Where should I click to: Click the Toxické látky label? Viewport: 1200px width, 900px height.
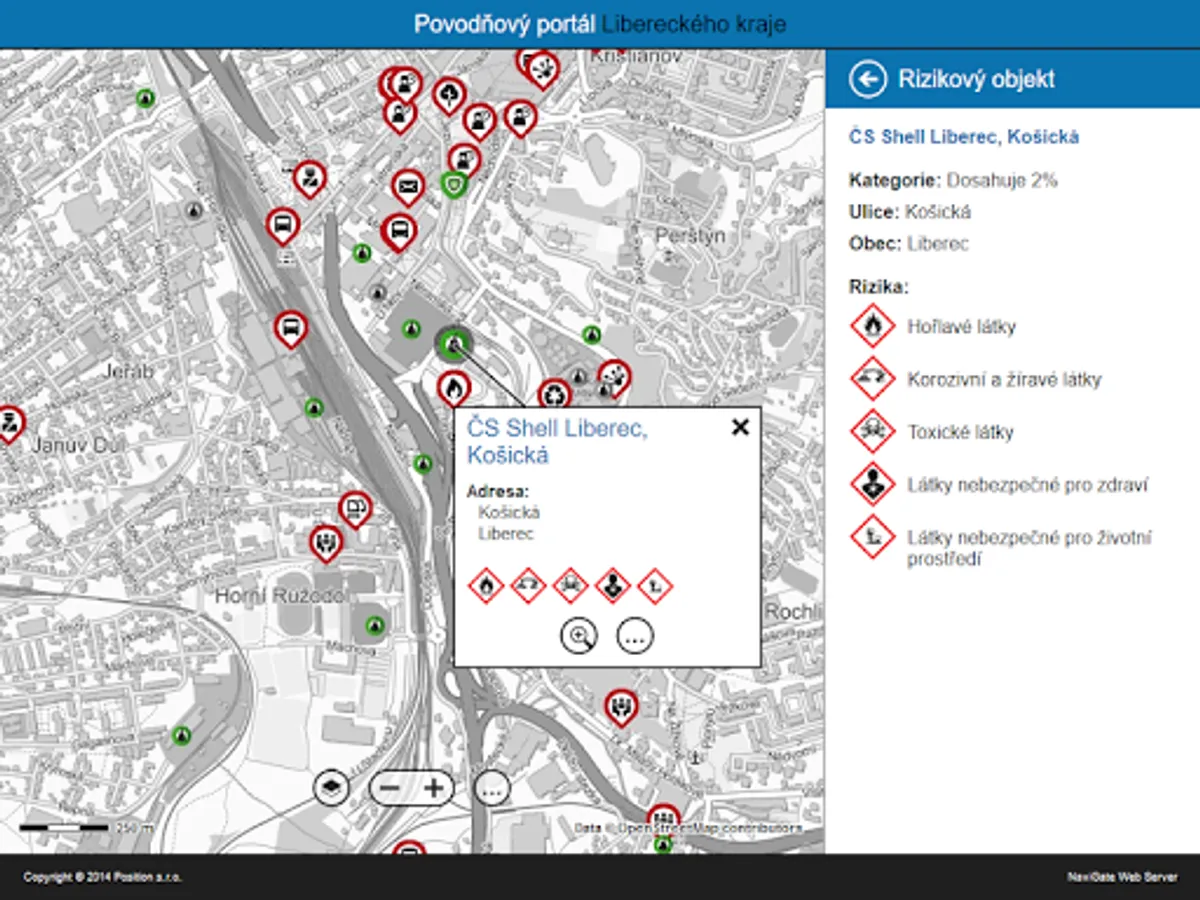click(x=960, y=432)
